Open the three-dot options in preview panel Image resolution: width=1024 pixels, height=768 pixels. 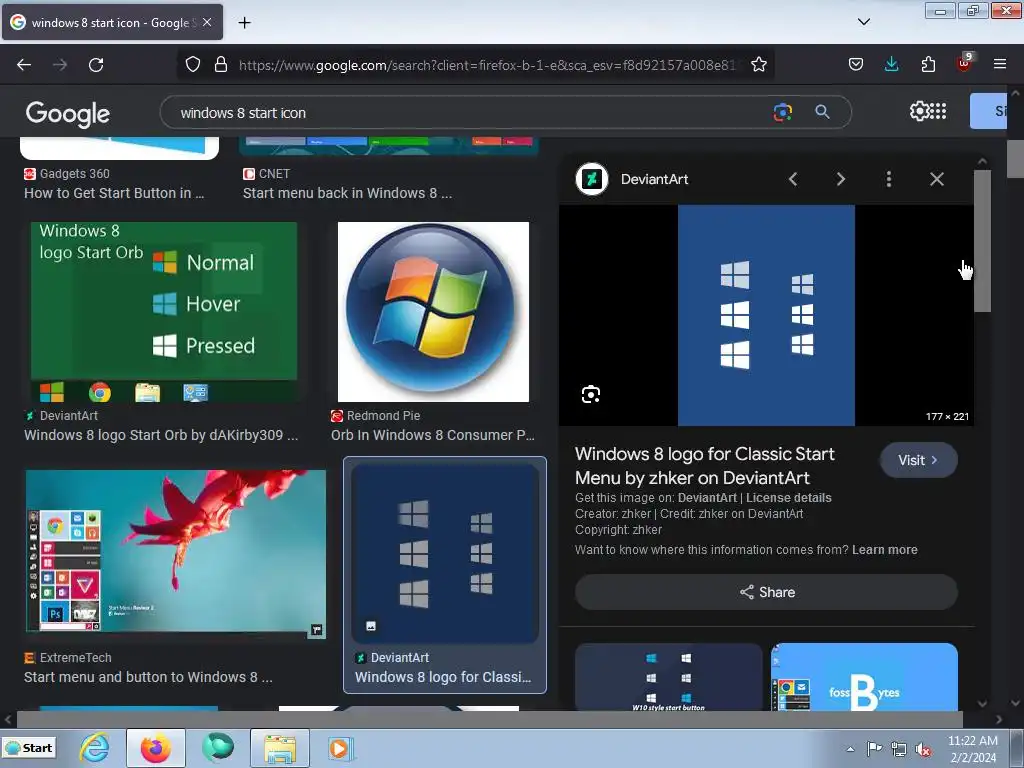889,179
